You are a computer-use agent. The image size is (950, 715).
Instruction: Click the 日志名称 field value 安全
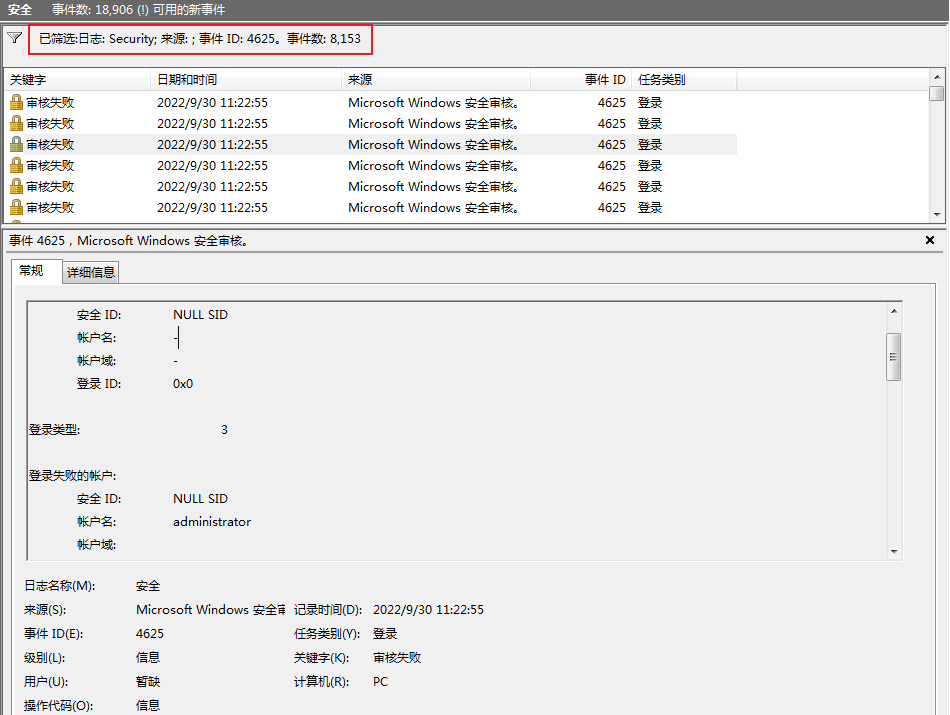point(148,586)
